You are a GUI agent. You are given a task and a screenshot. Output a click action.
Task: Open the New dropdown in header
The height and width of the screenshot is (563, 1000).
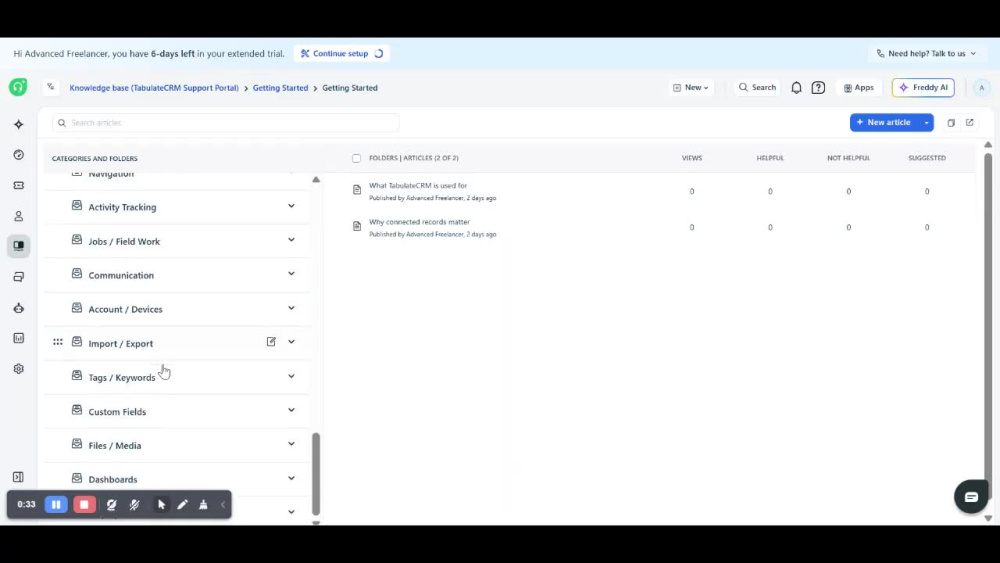(691, 87)
